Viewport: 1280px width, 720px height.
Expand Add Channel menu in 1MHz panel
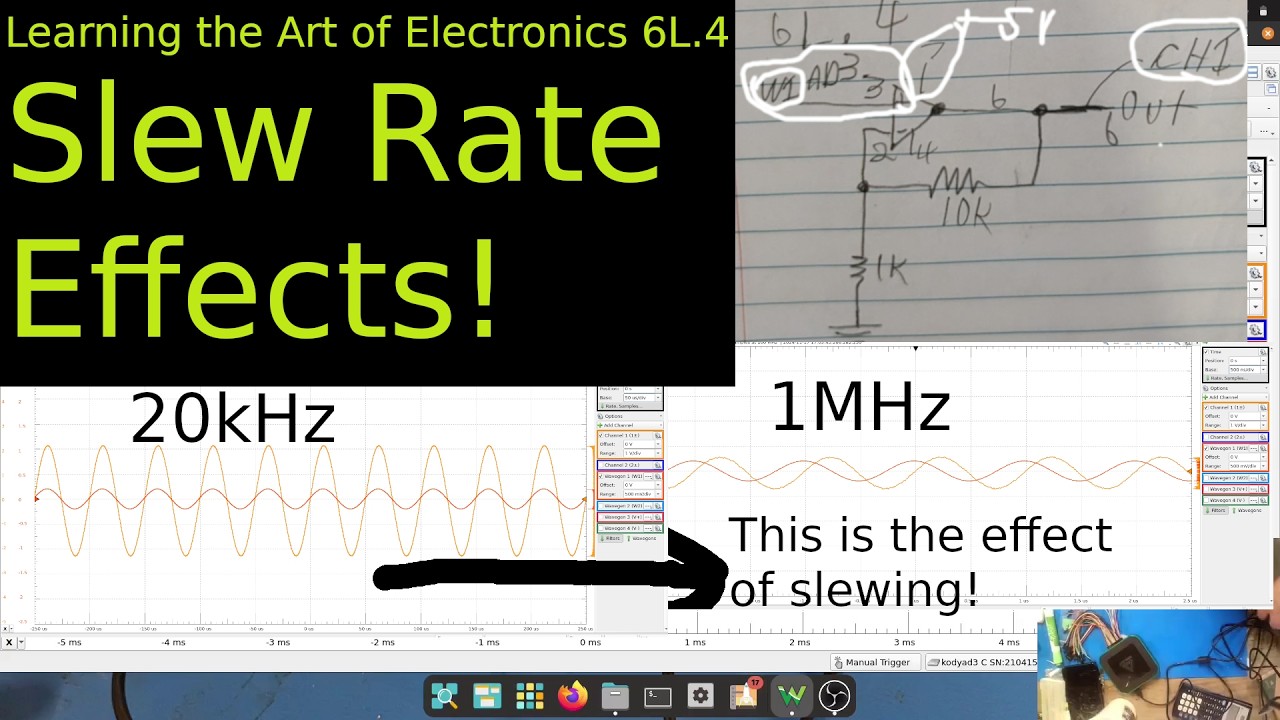tap(1235, 397)
